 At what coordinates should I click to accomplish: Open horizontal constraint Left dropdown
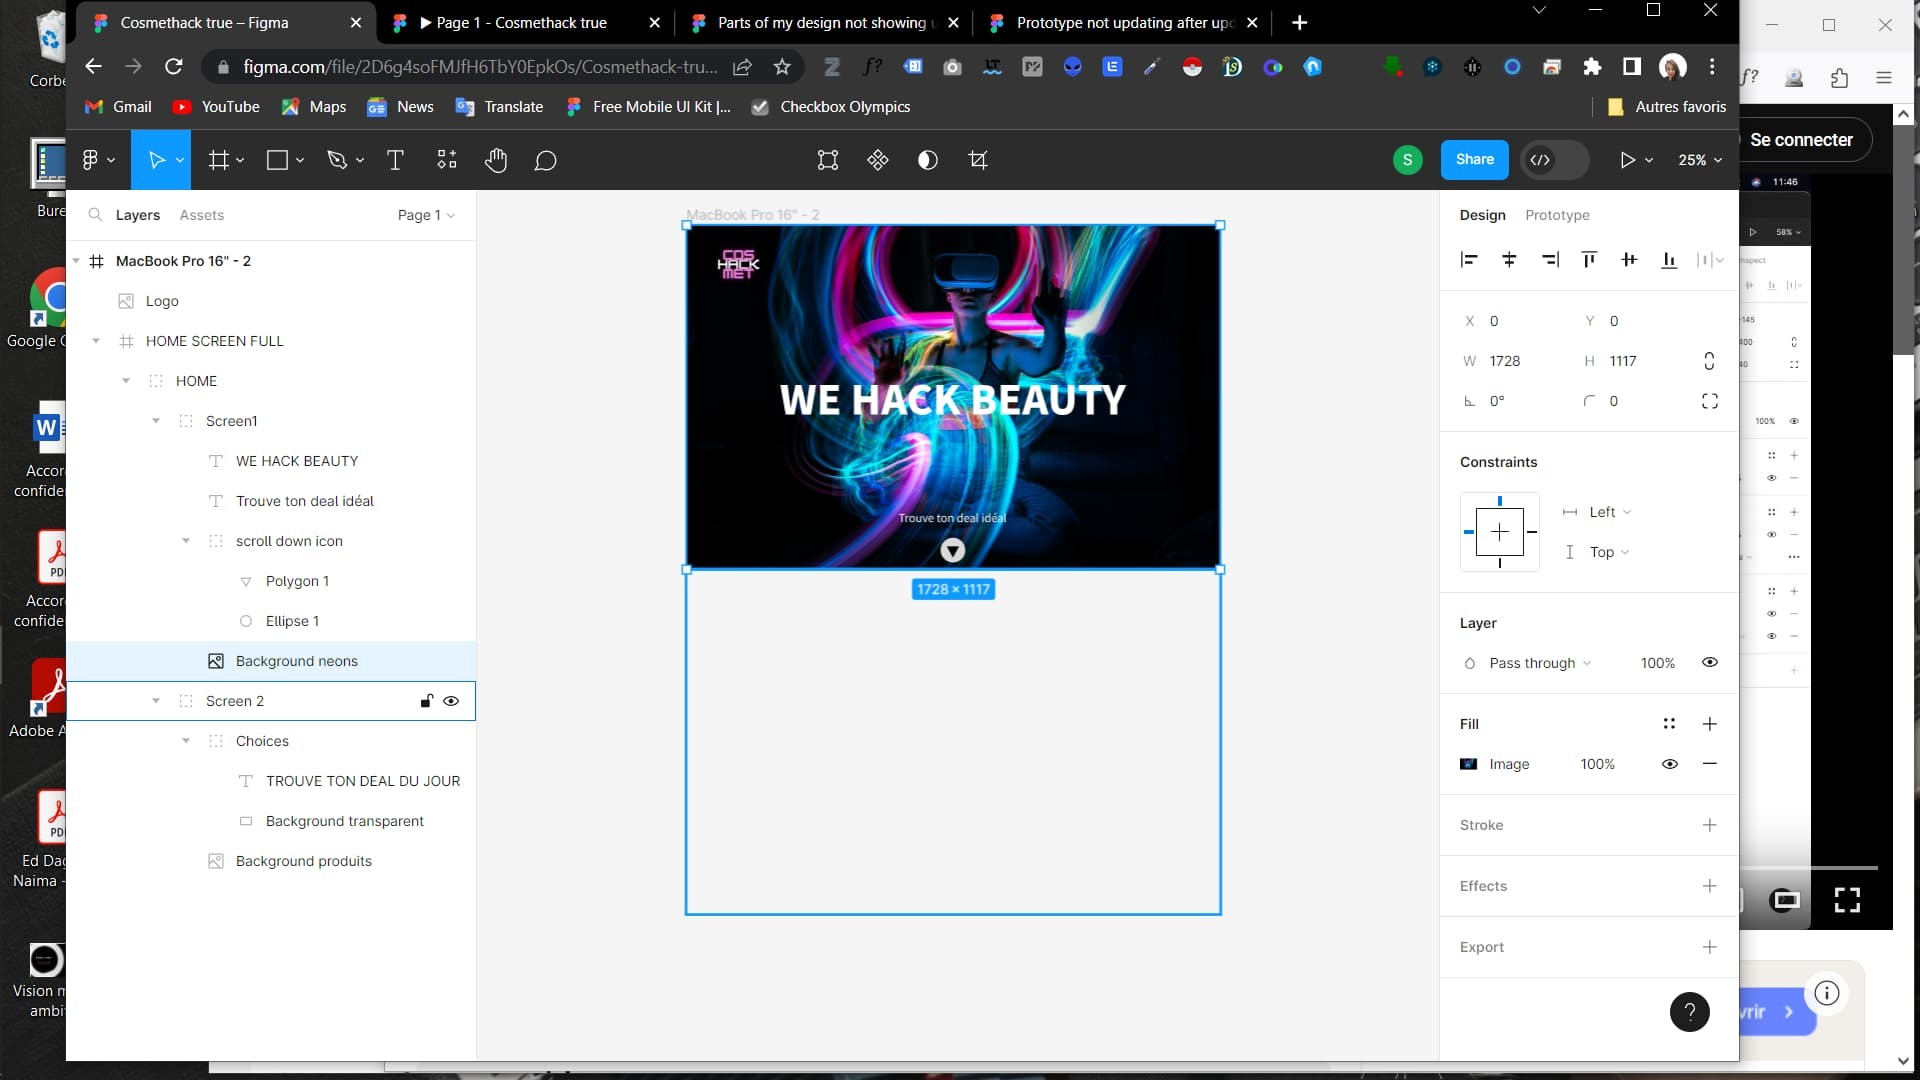click(x=1610, y=512)
